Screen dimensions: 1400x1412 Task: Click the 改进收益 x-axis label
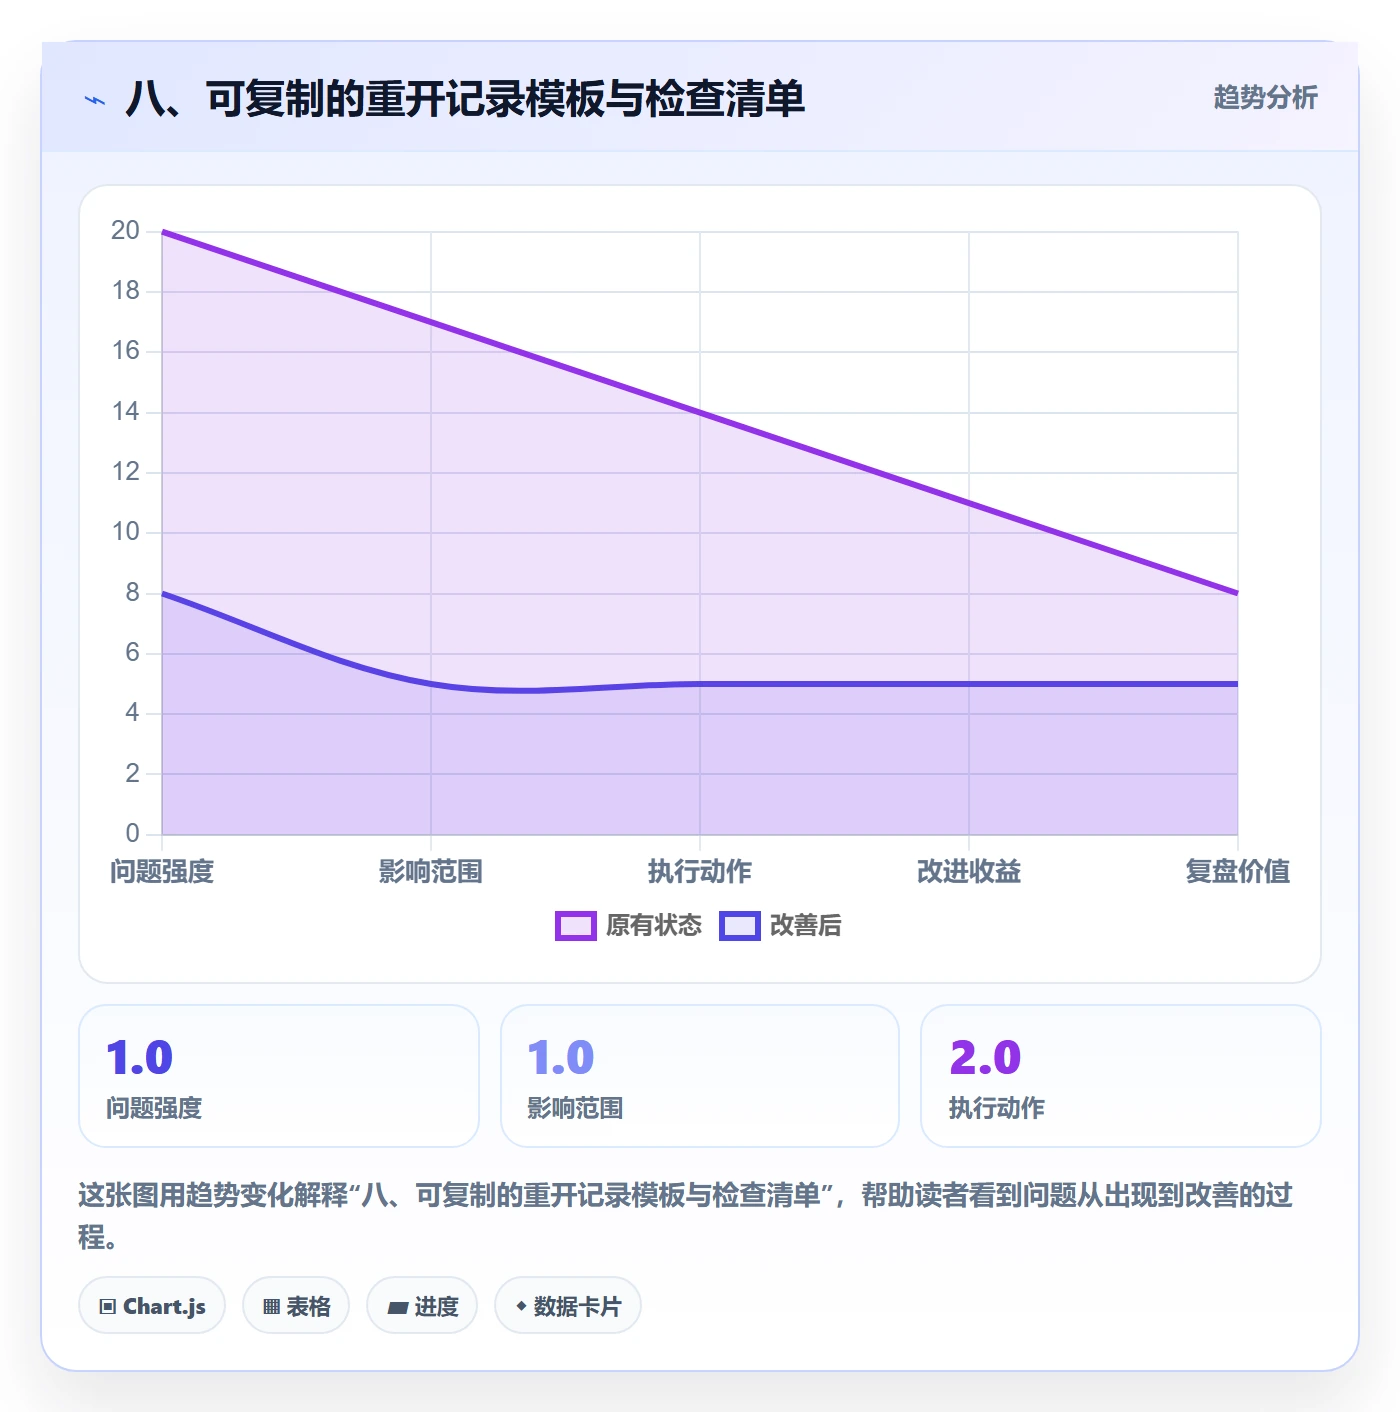pyautogui.click(x=969, y=872)
